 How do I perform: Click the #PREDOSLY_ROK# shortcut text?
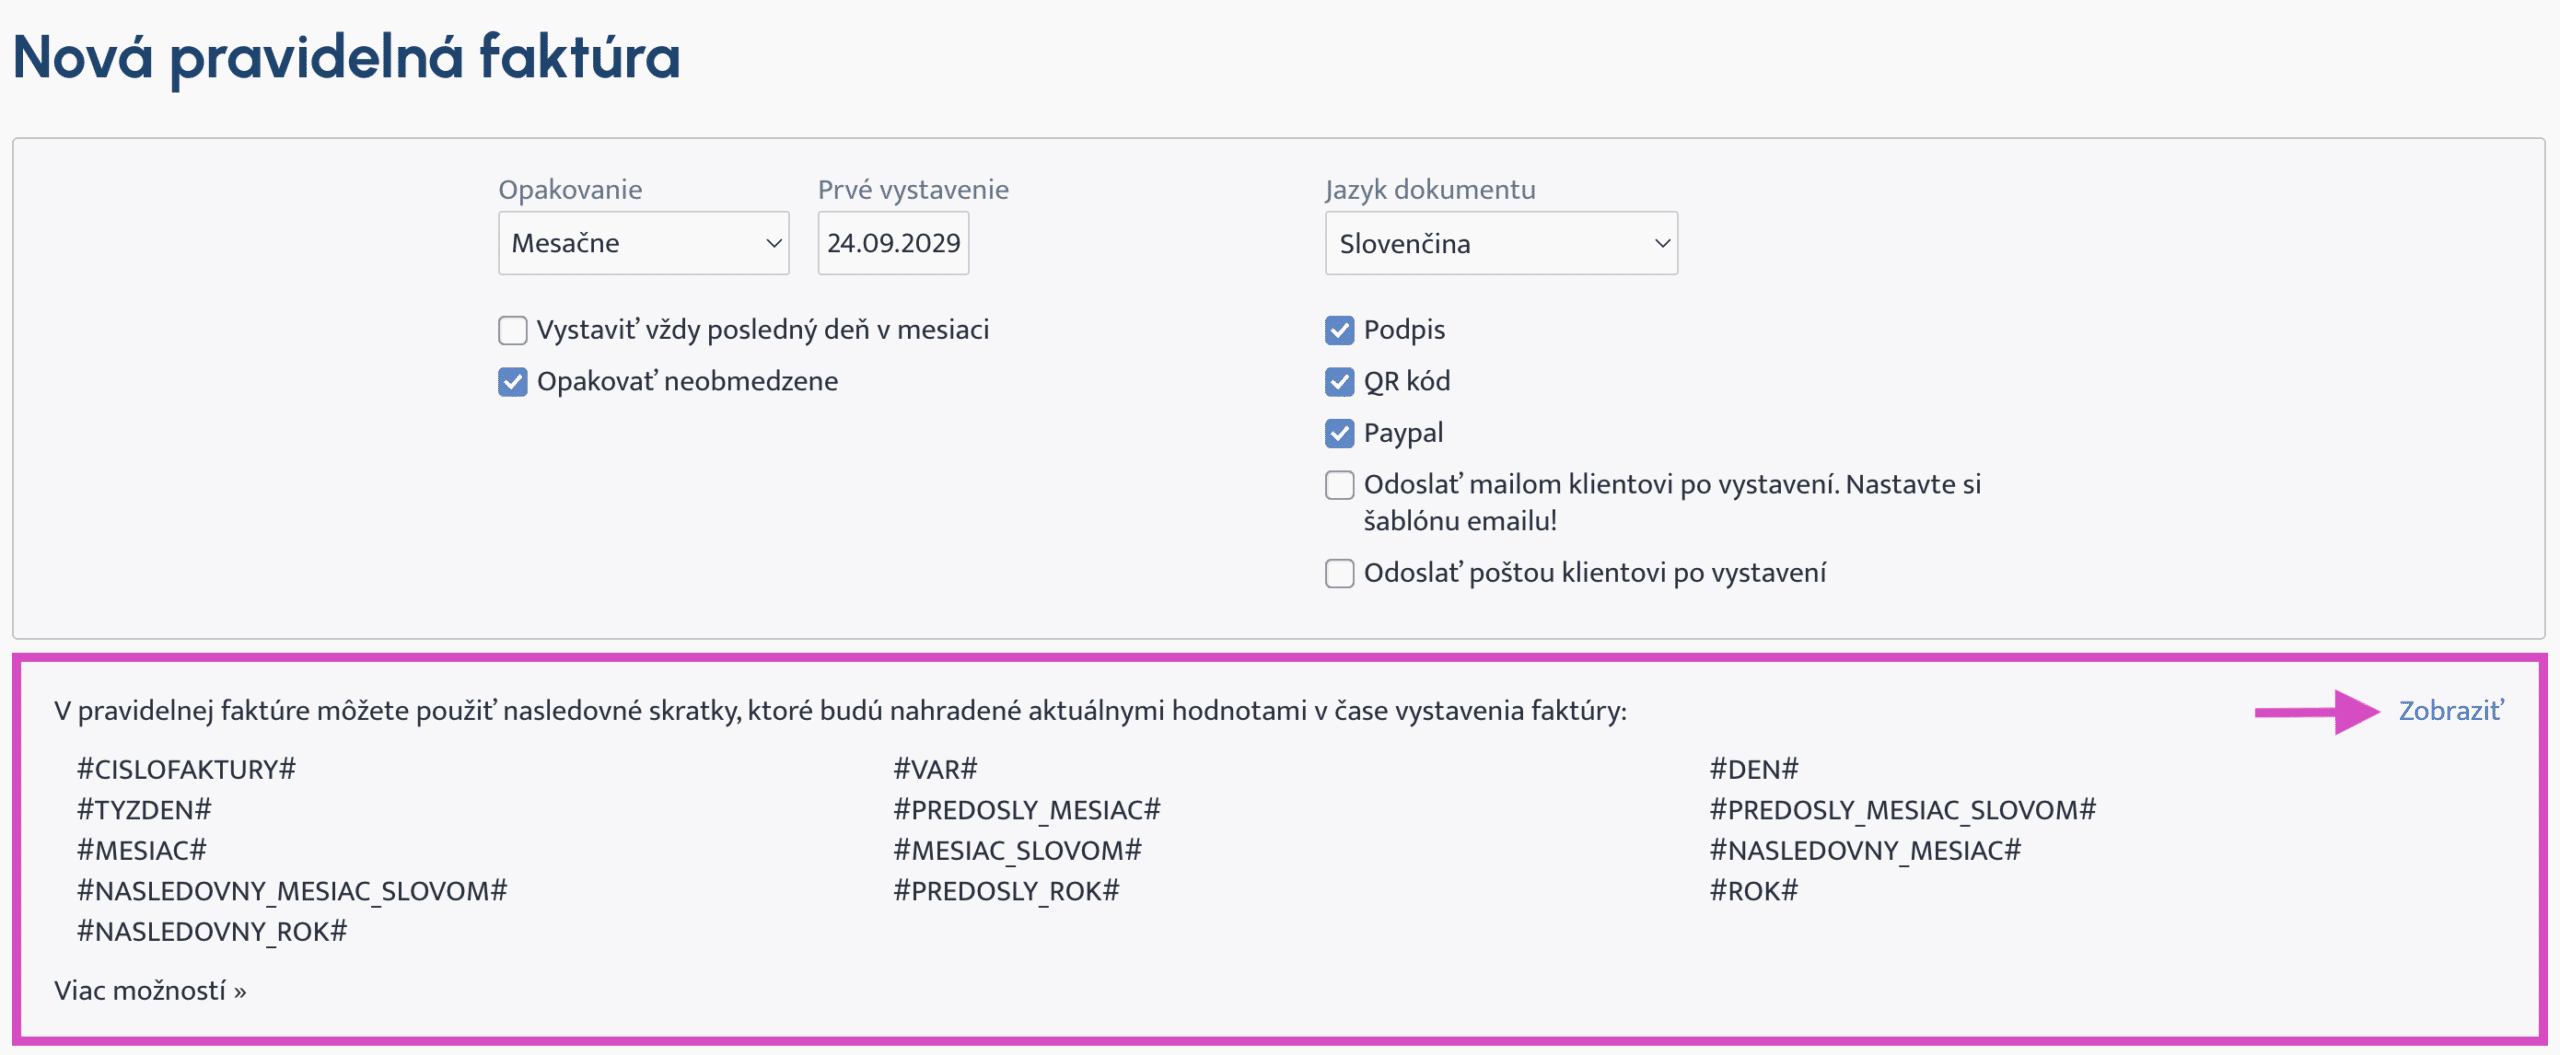1006,890
